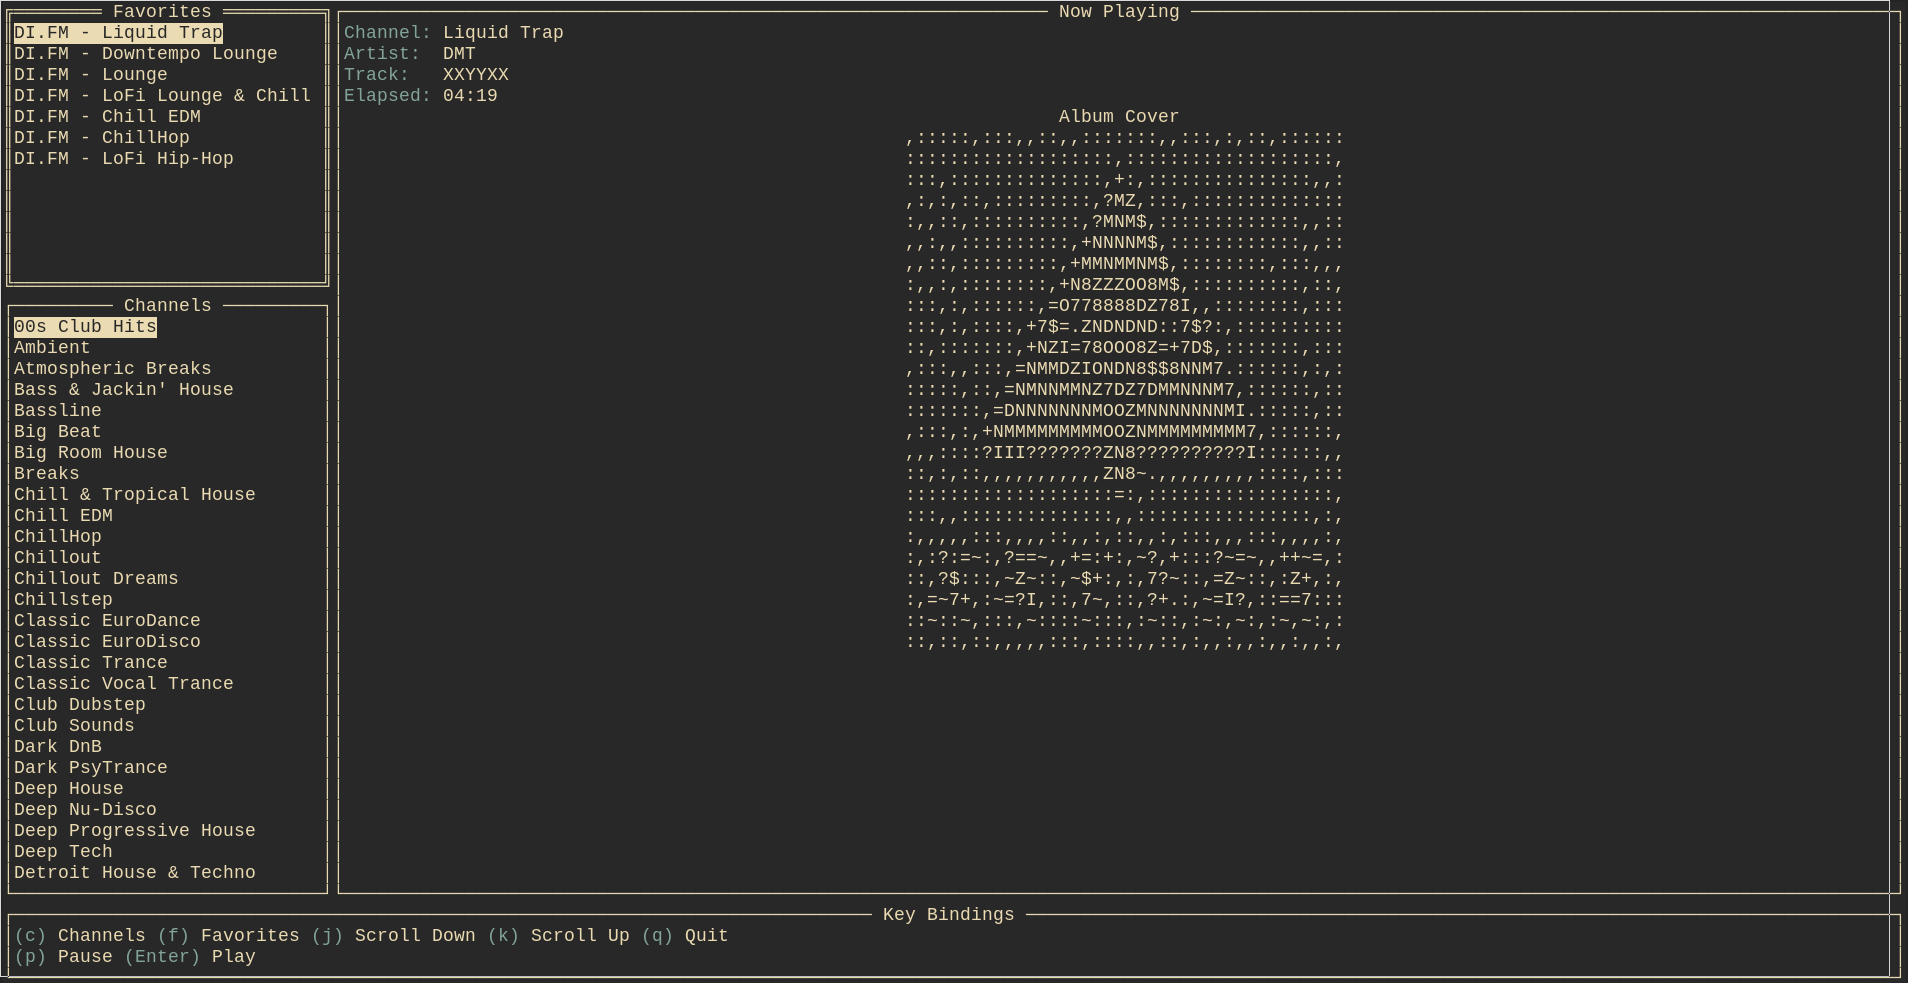Select the Big Beat channel
This screenshot has width=1908, height=983.
[x=58, y=431]
